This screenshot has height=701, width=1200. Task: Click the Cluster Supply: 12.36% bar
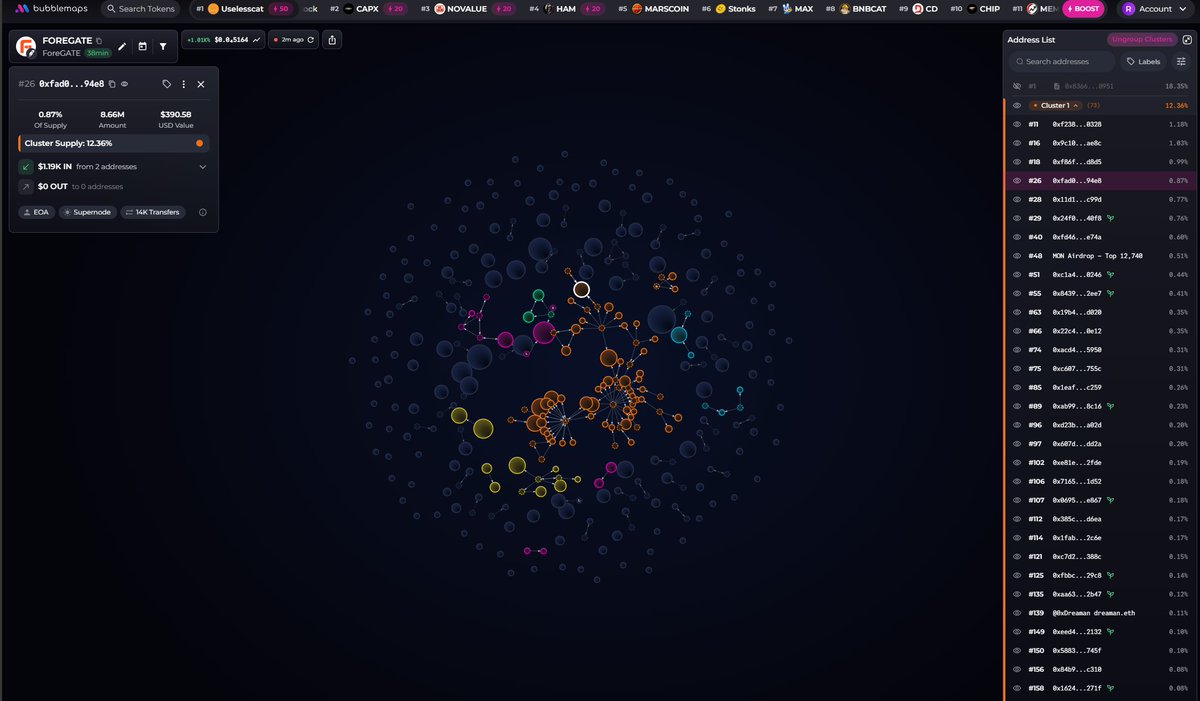coord(113,143)
